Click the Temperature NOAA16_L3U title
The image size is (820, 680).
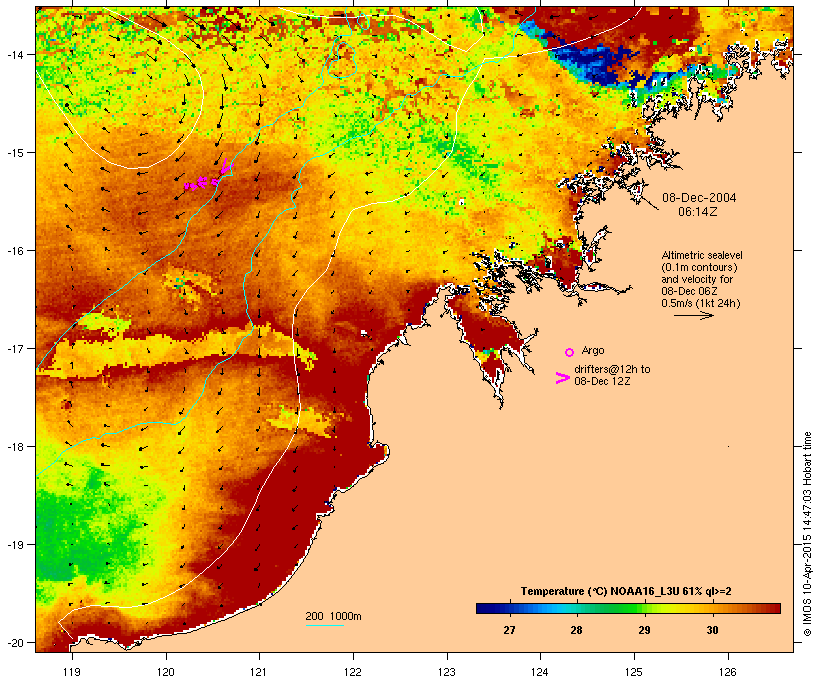coord(626,591)
